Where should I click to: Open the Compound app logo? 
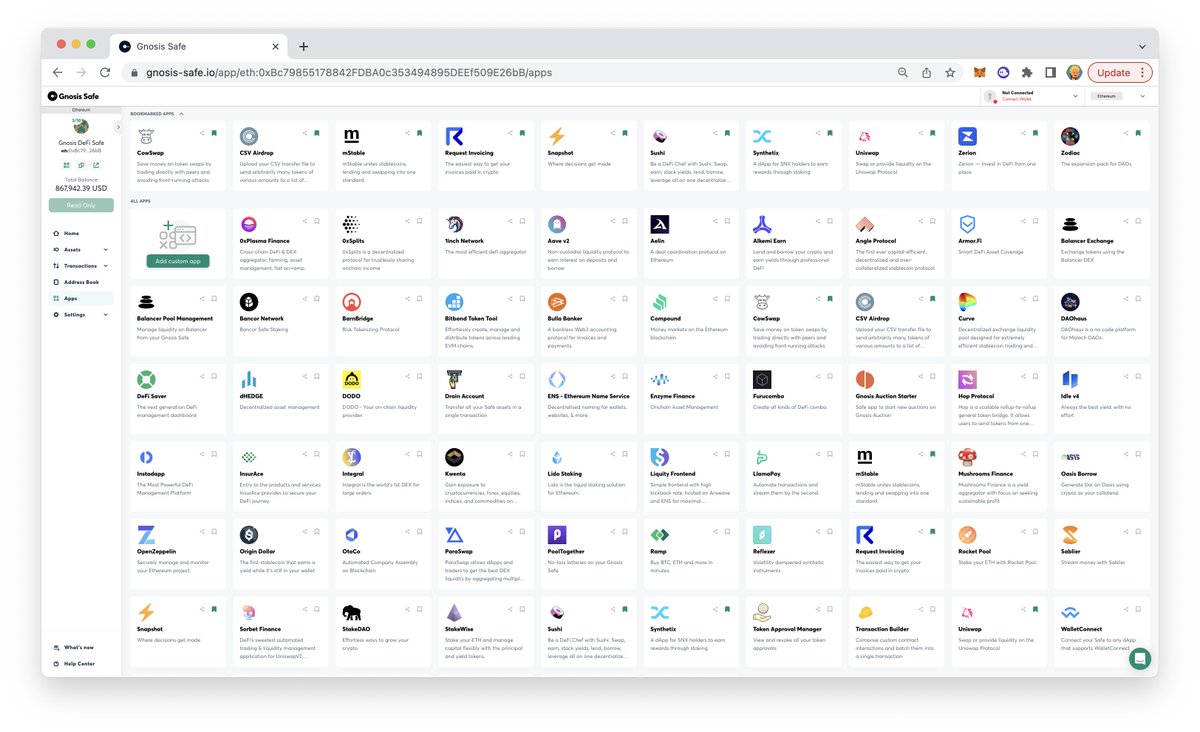[660, 301]
